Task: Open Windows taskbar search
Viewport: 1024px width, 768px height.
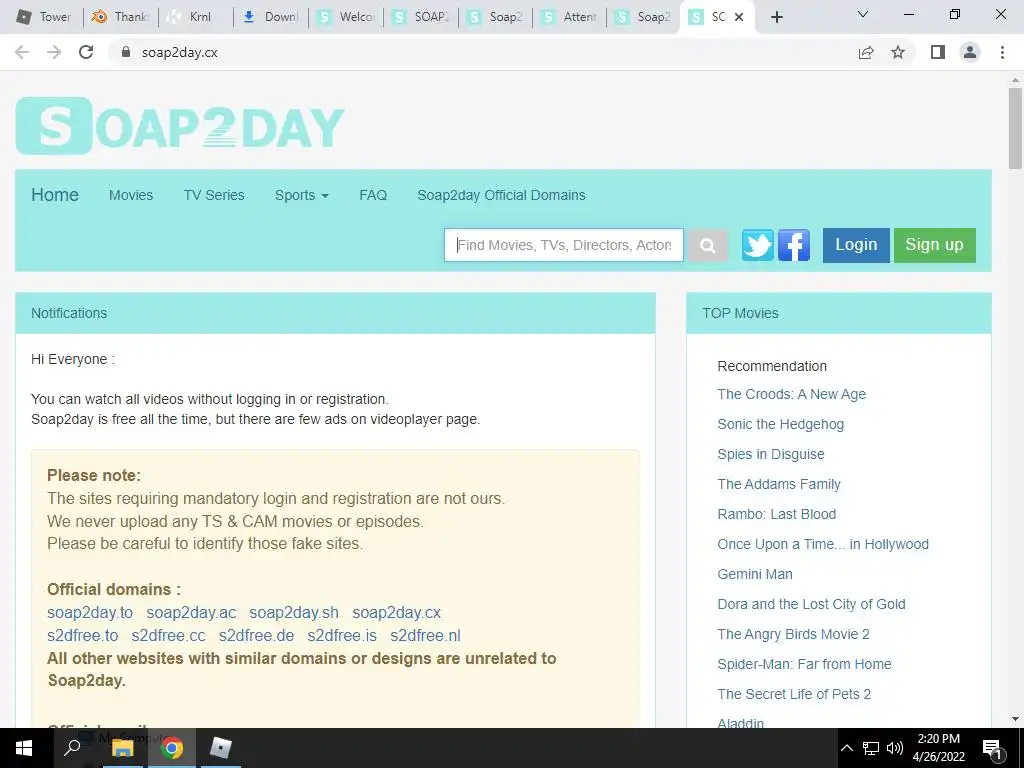Action: (72, 748)
